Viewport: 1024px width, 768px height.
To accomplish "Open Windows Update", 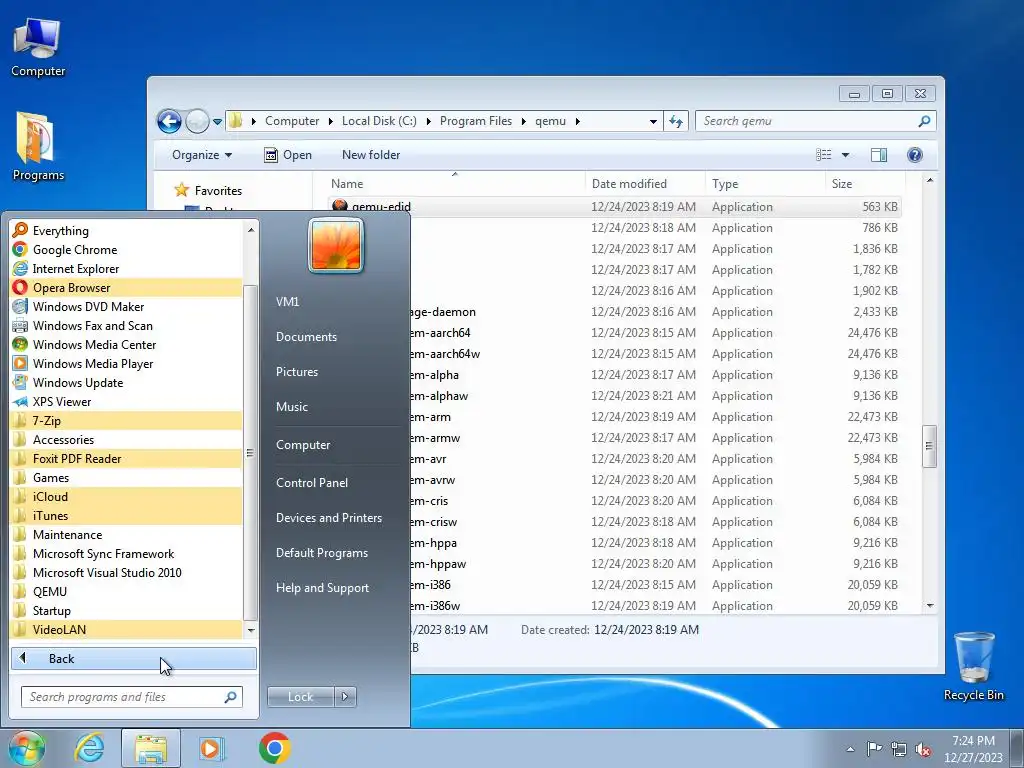I will click(x=126, y=383).
